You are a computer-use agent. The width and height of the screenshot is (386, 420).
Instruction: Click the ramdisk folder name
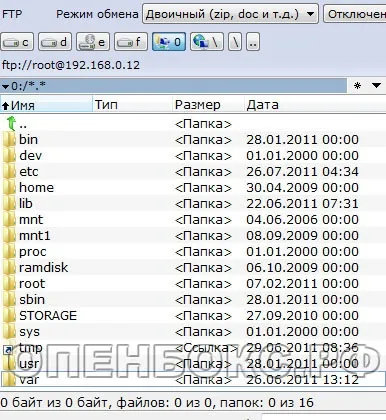click(43, 268)
